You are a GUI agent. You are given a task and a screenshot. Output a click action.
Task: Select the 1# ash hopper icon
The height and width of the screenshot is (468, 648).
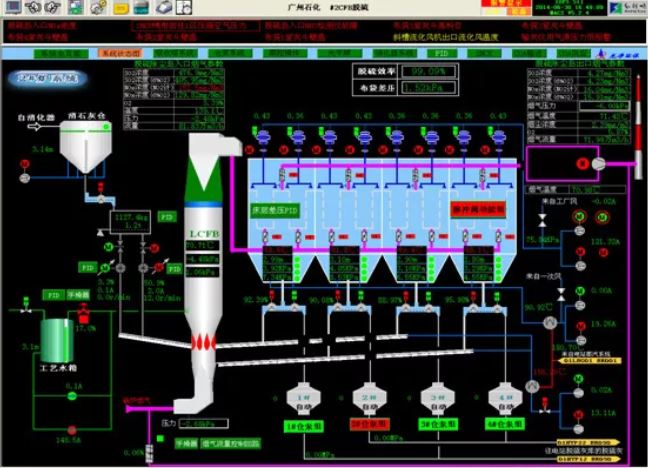tap(301, 398)
